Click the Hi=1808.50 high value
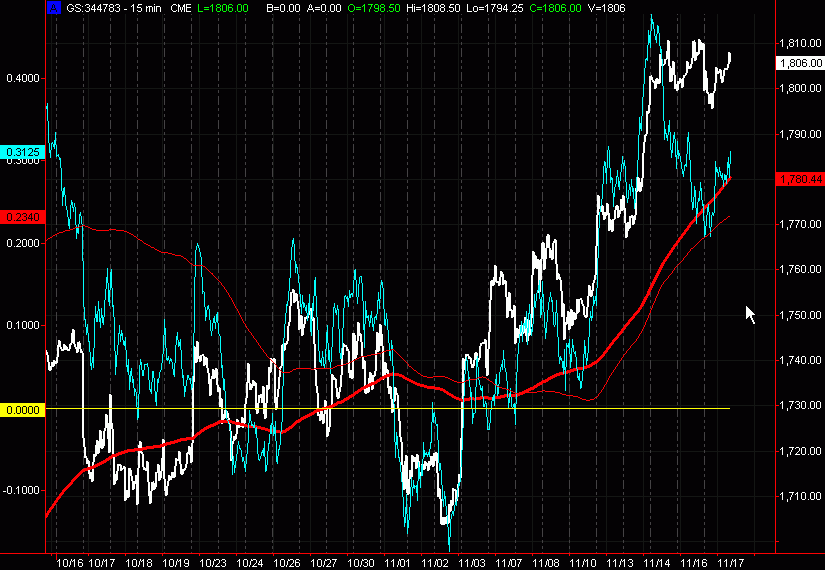 pos(433,8)
